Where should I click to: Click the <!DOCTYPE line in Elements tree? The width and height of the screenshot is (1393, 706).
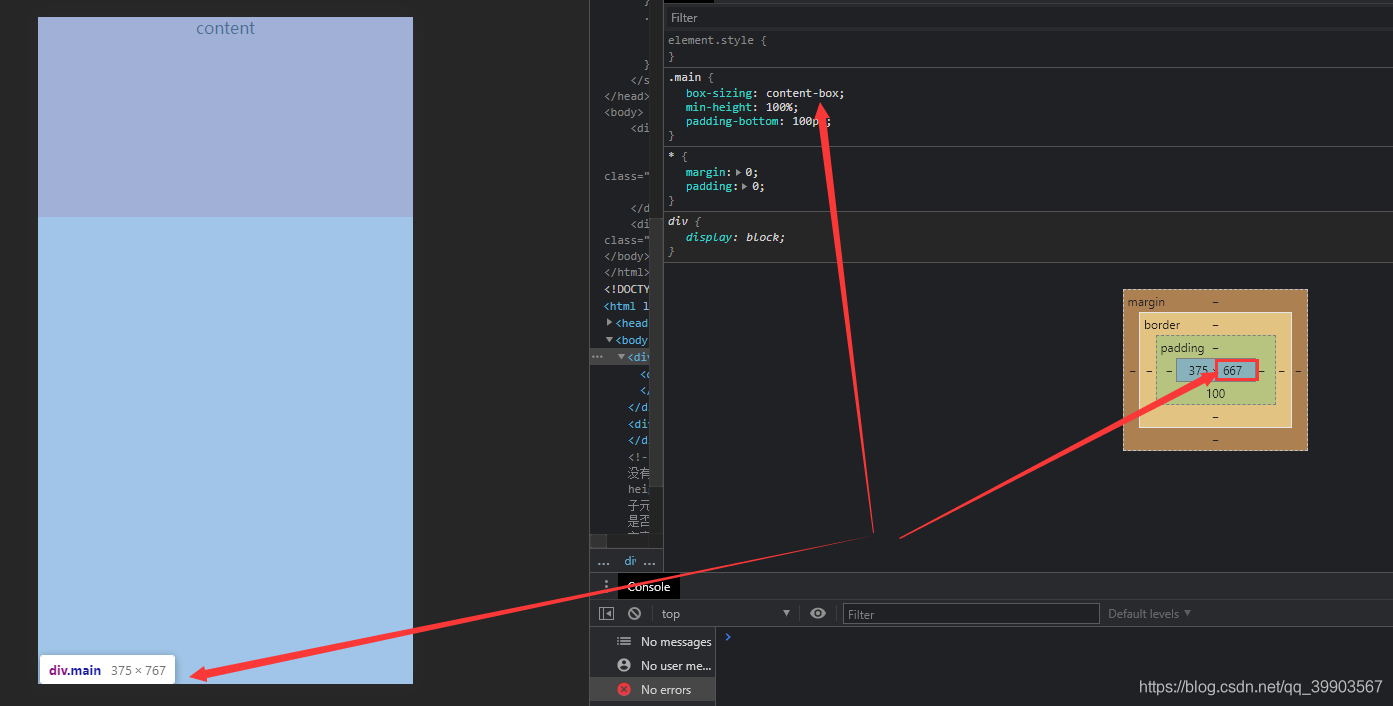tap(627, 289)
